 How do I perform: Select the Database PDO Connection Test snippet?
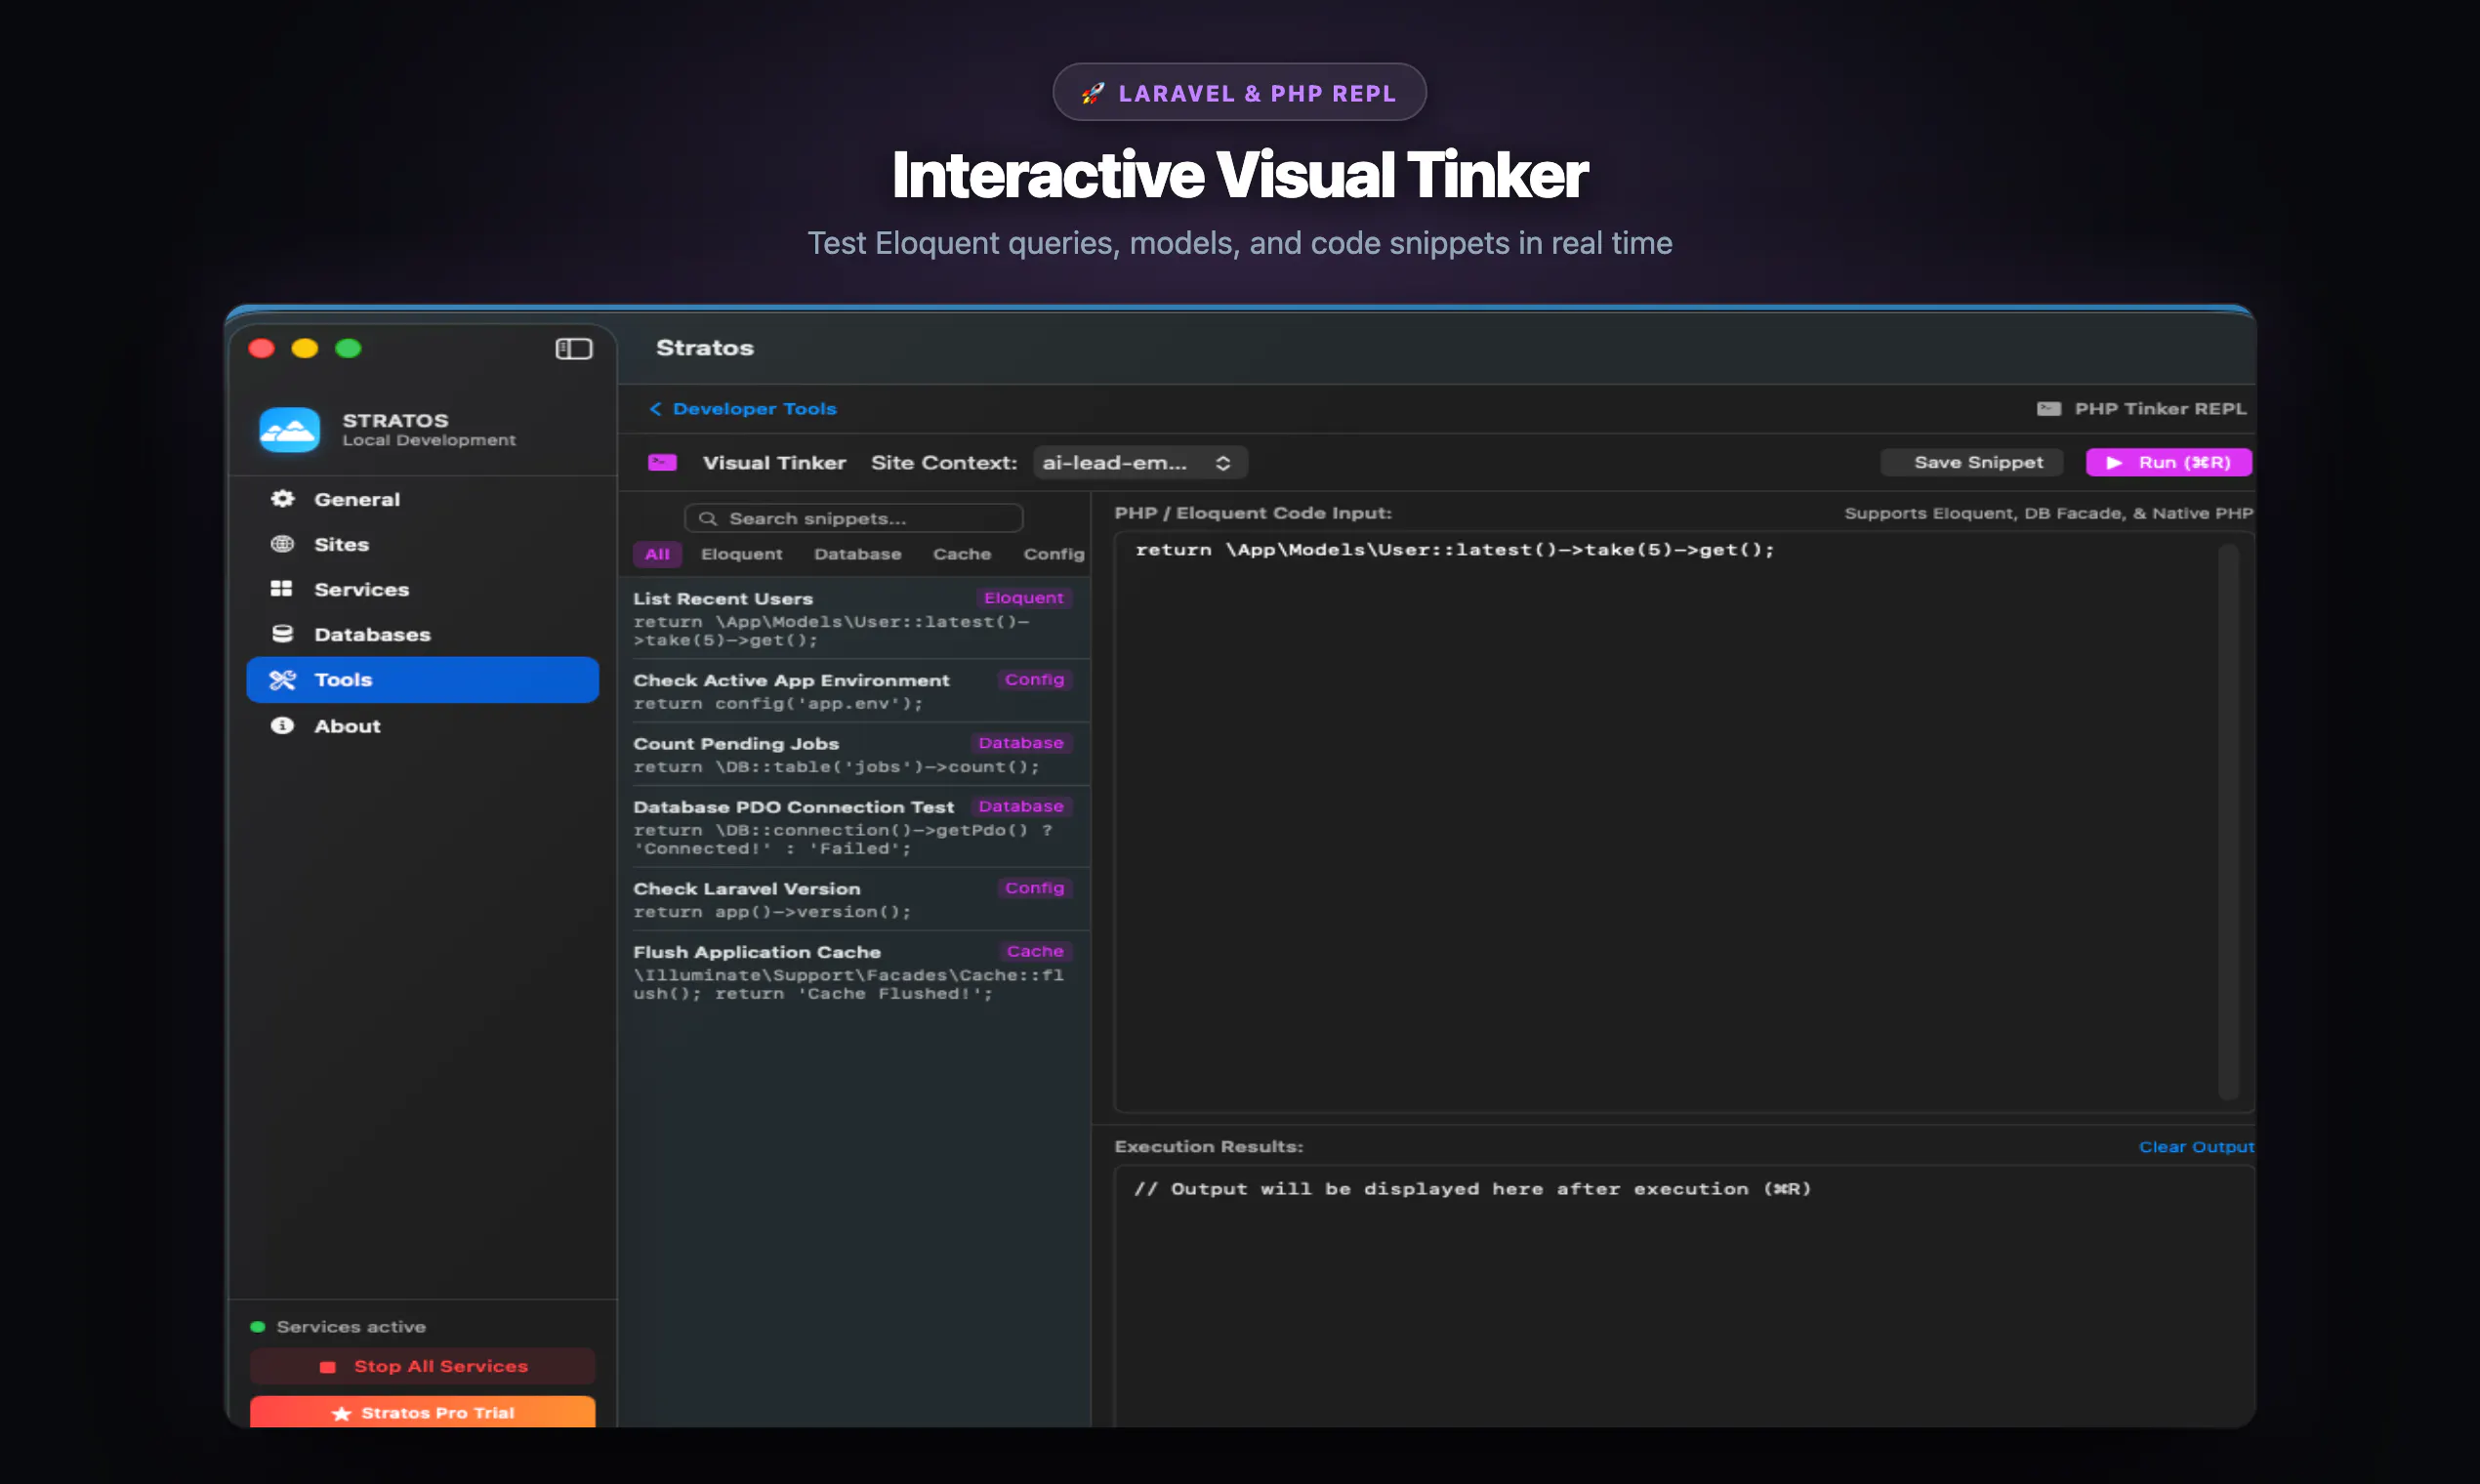[x=854, y=826]
